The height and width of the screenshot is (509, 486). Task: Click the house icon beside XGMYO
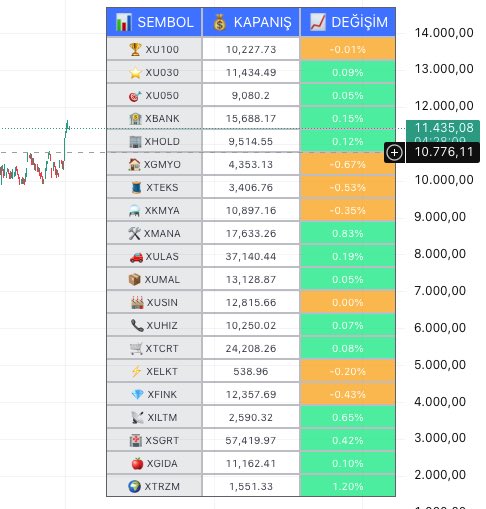click(134, 164)
